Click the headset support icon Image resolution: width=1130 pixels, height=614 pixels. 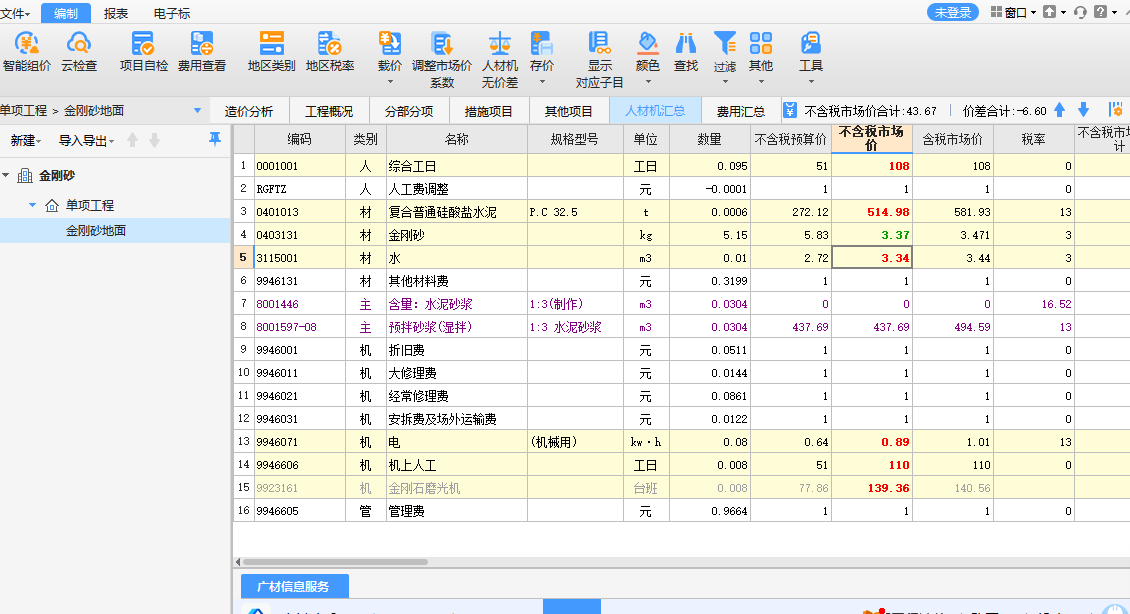click(x=1080, y=12)
